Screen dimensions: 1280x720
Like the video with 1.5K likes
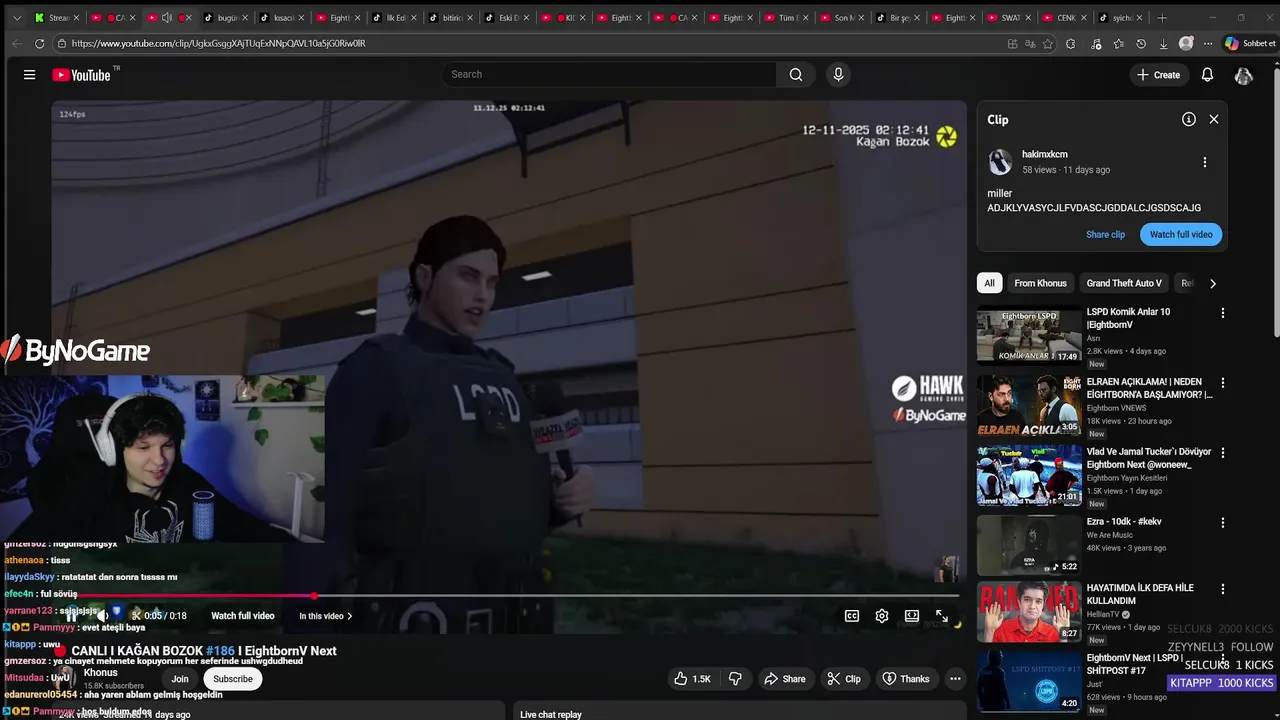[x=692, y=679]
